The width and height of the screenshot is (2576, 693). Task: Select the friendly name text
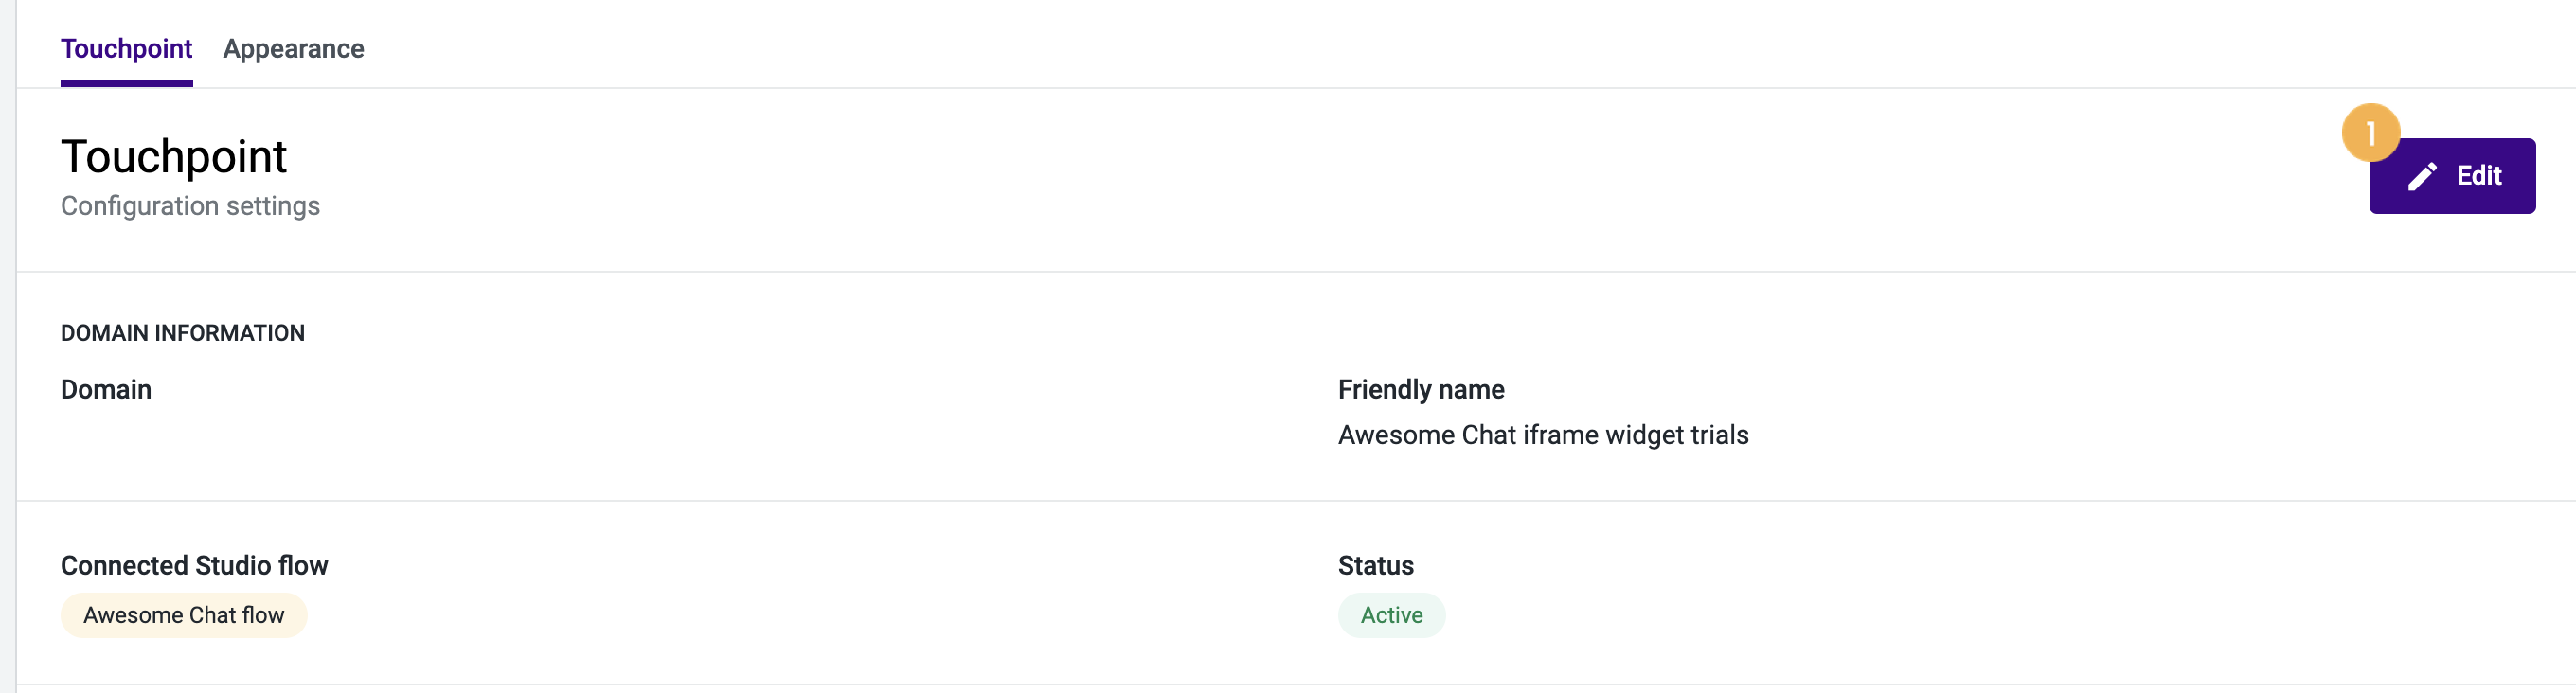tap(1543, 434)
